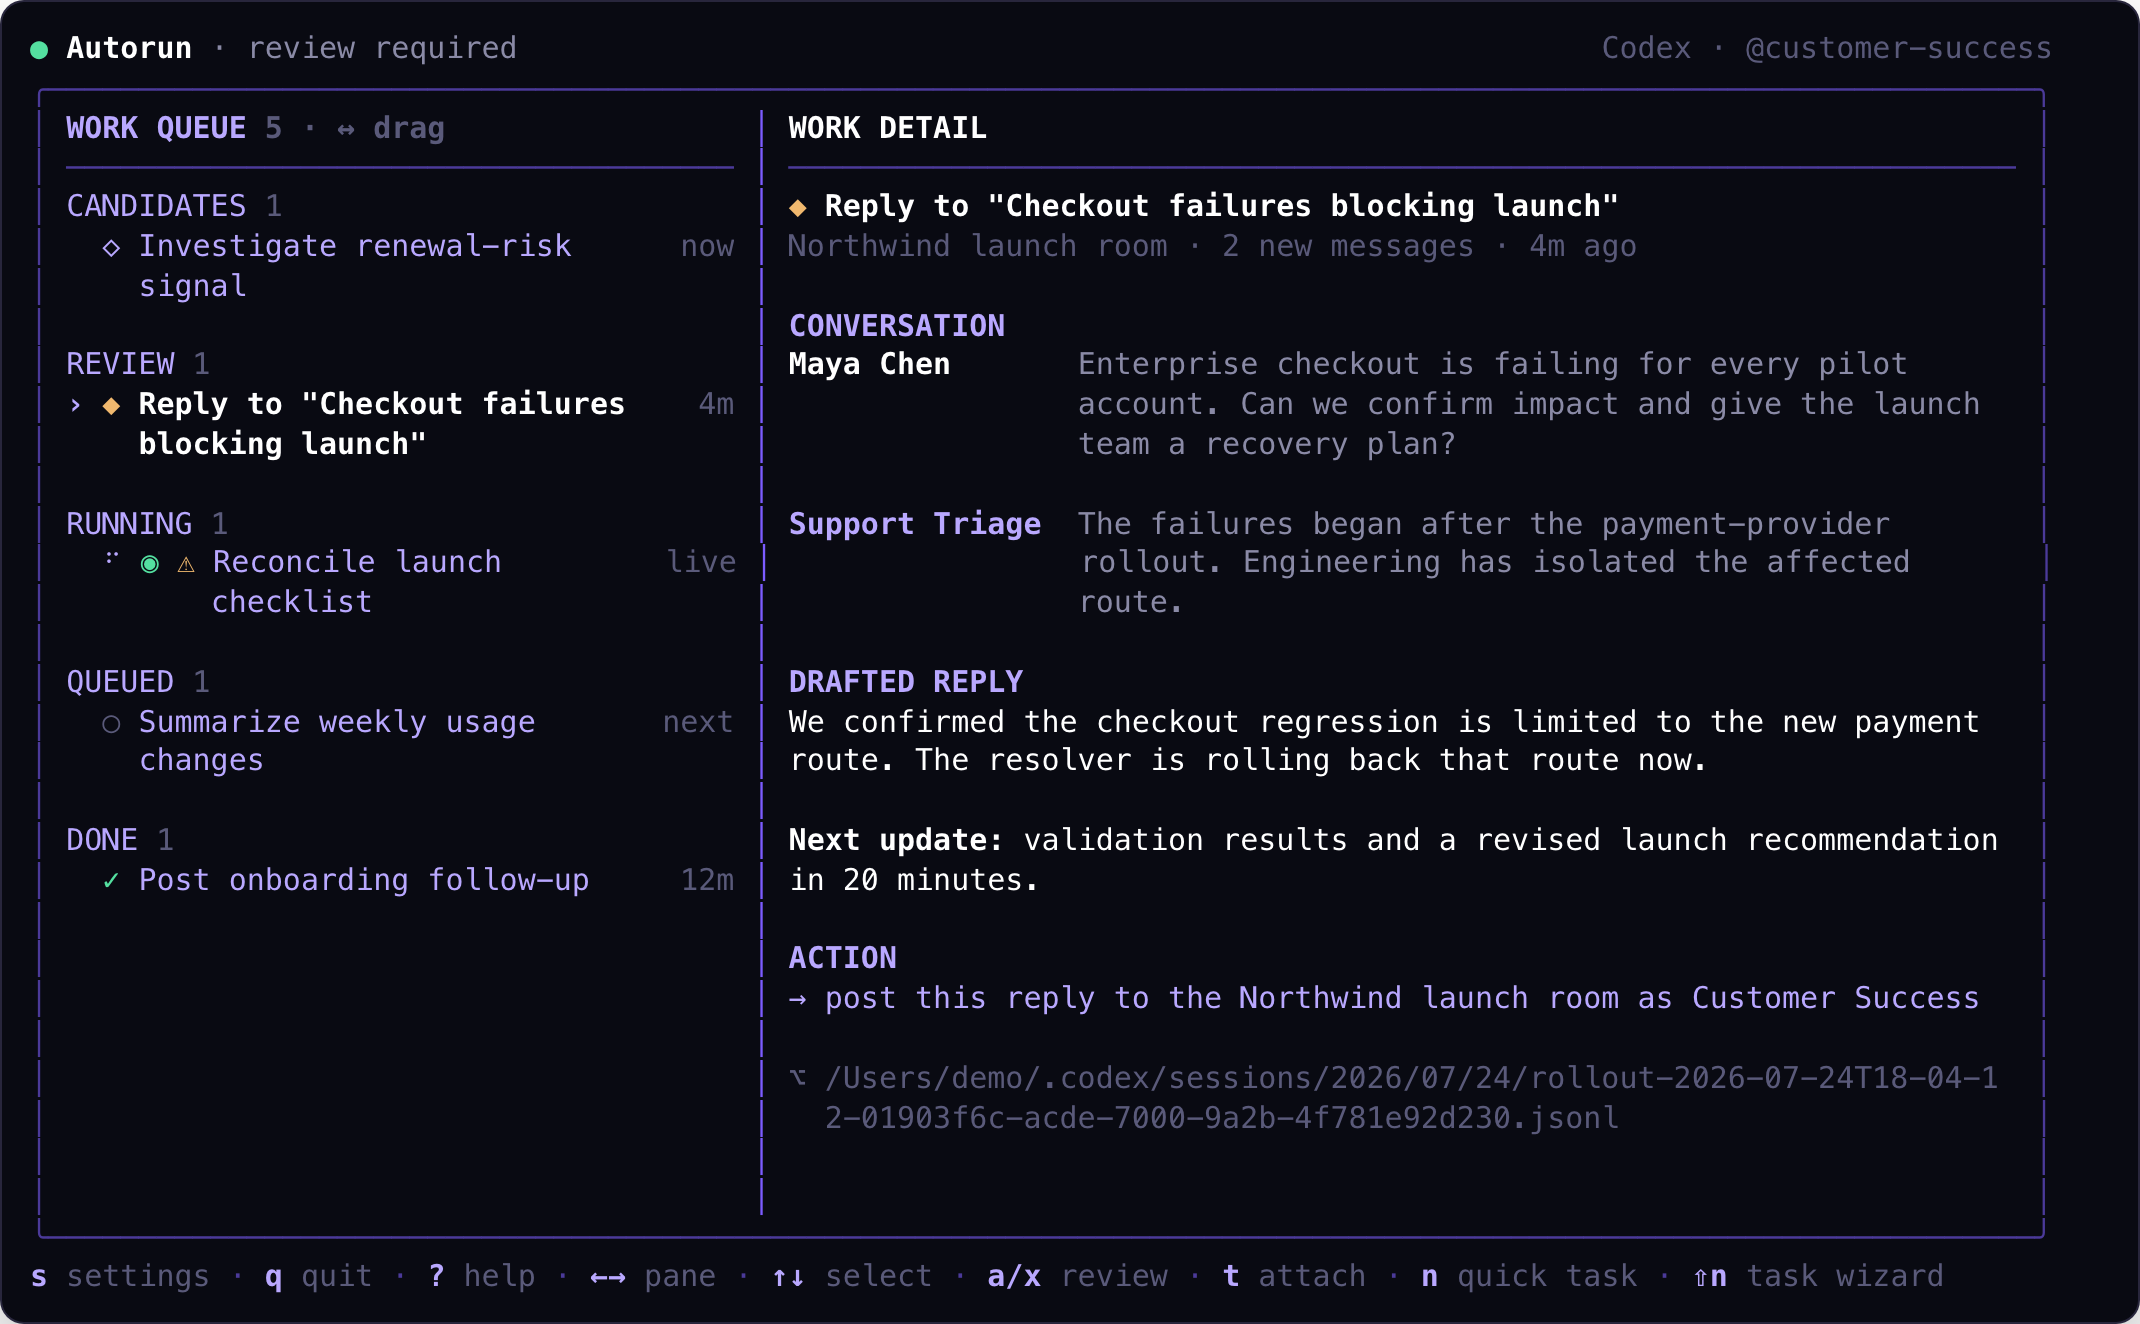
Task: Click the hollow diamond beside Investigate renewal-risk signal
Action: (x=111, y=248)
